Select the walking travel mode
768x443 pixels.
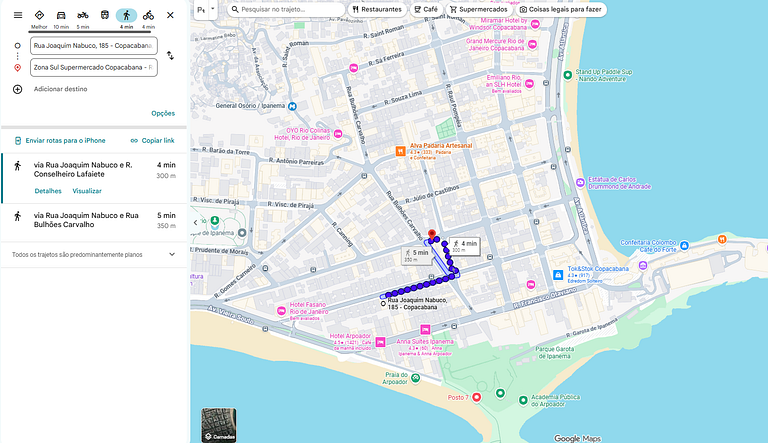pyautogui.click(x=126, y=18)
